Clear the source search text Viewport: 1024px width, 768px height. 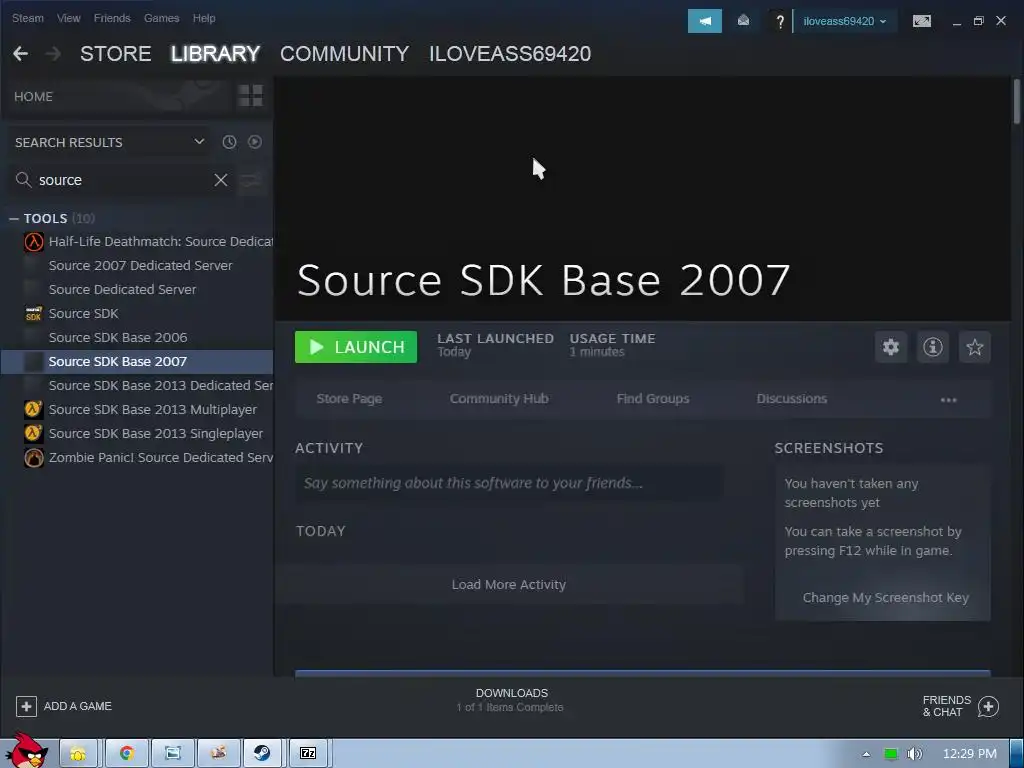[221, 180]
